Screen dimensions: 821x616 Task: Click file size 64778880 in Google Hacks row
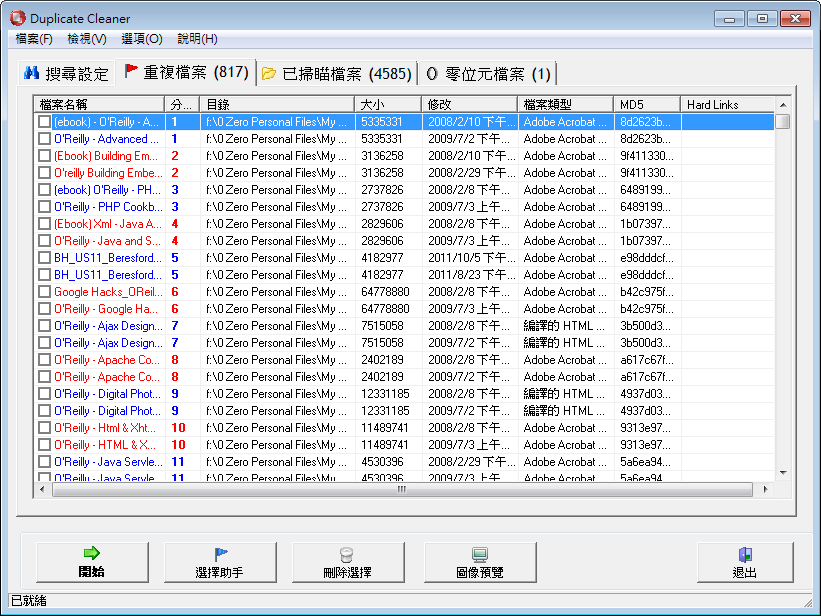tap(385, 292)
